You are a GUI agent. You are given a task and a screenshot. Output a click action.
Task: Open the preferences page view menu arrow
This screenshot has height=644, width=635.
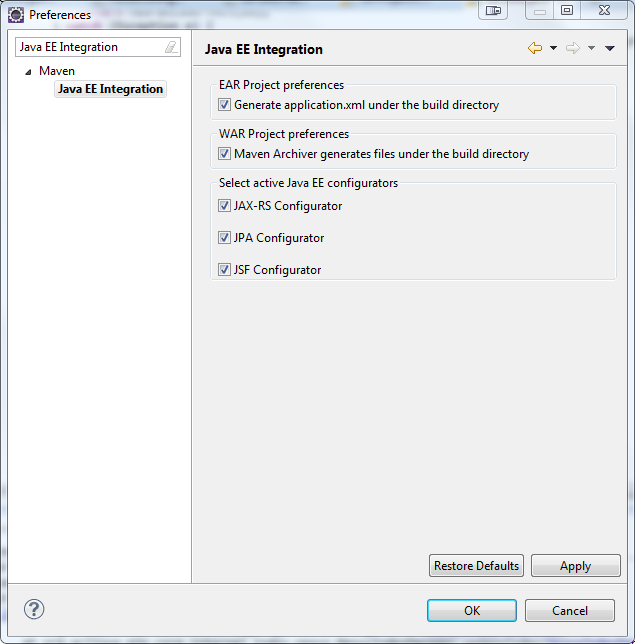click(610, 48)
